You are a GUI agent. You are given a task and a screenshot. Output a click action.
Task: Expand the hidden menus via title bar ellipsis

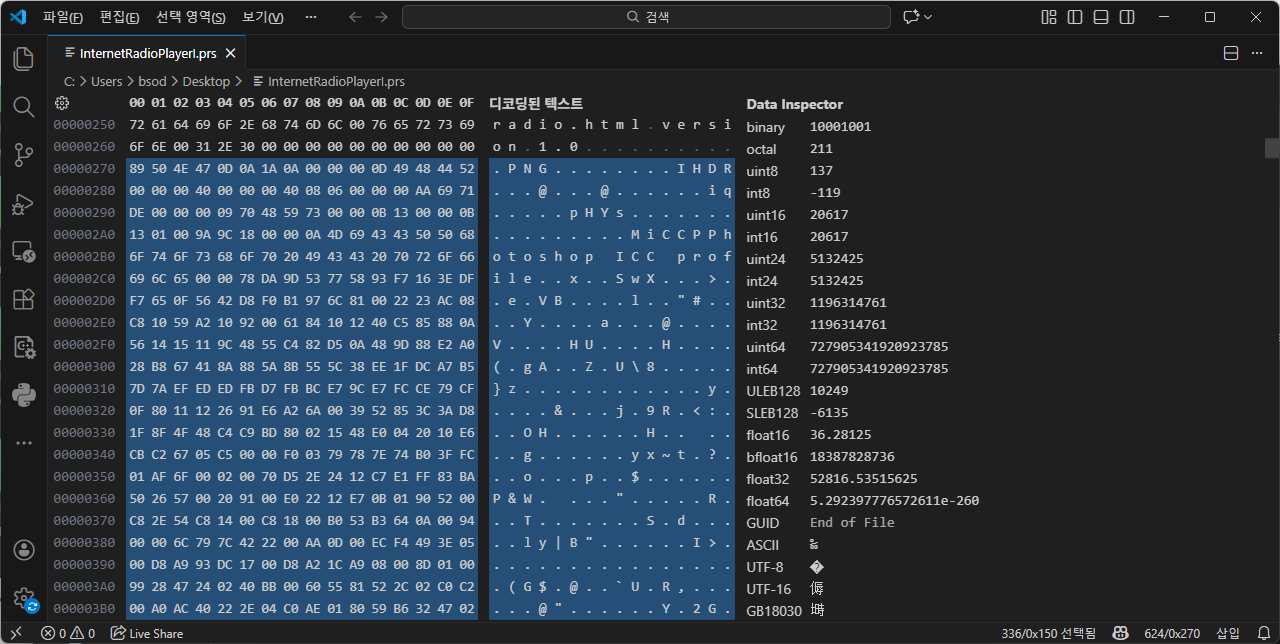pyautogui.click(x=311, y=17)
